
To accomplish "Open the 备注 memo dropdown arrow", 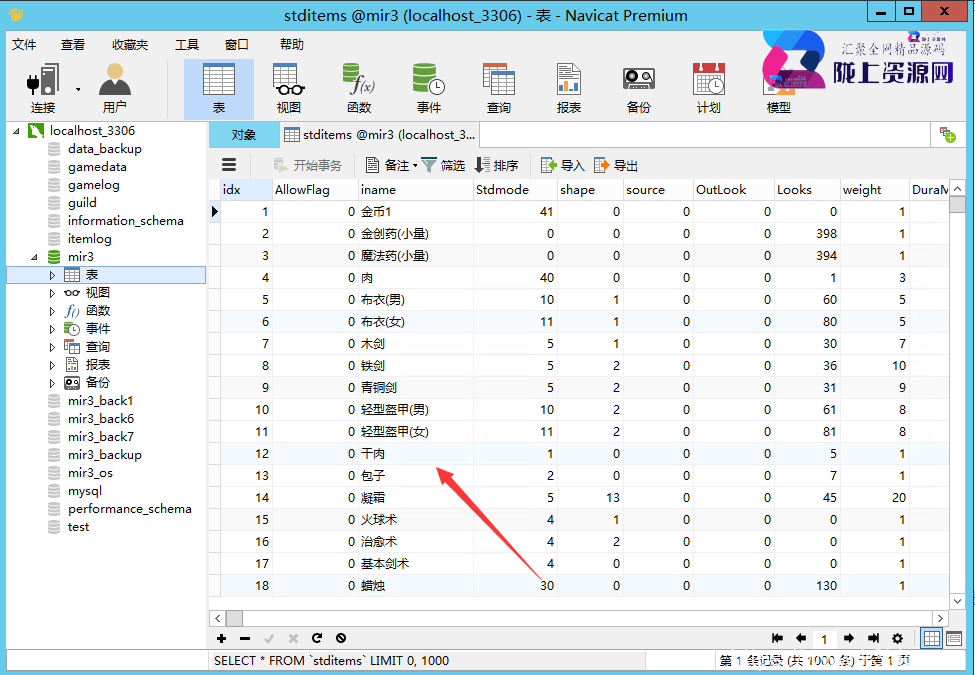I will tap(415, 165).
